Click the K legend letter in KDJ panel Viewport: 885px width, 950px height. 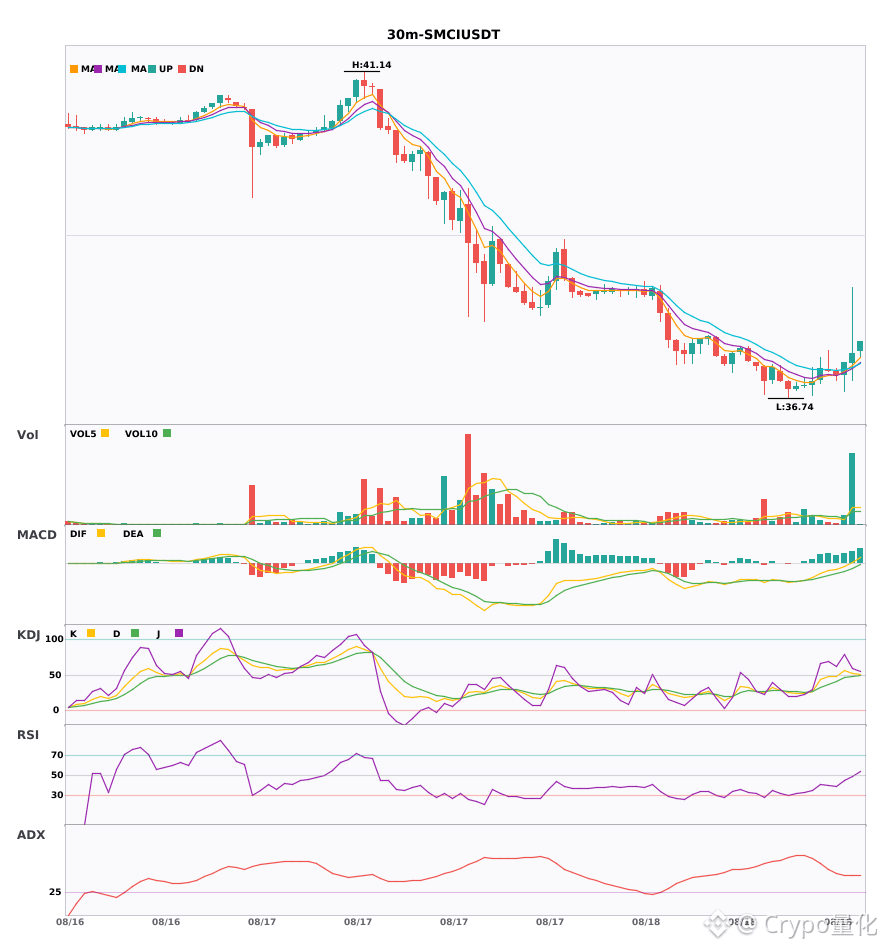(x=73, y=634)
